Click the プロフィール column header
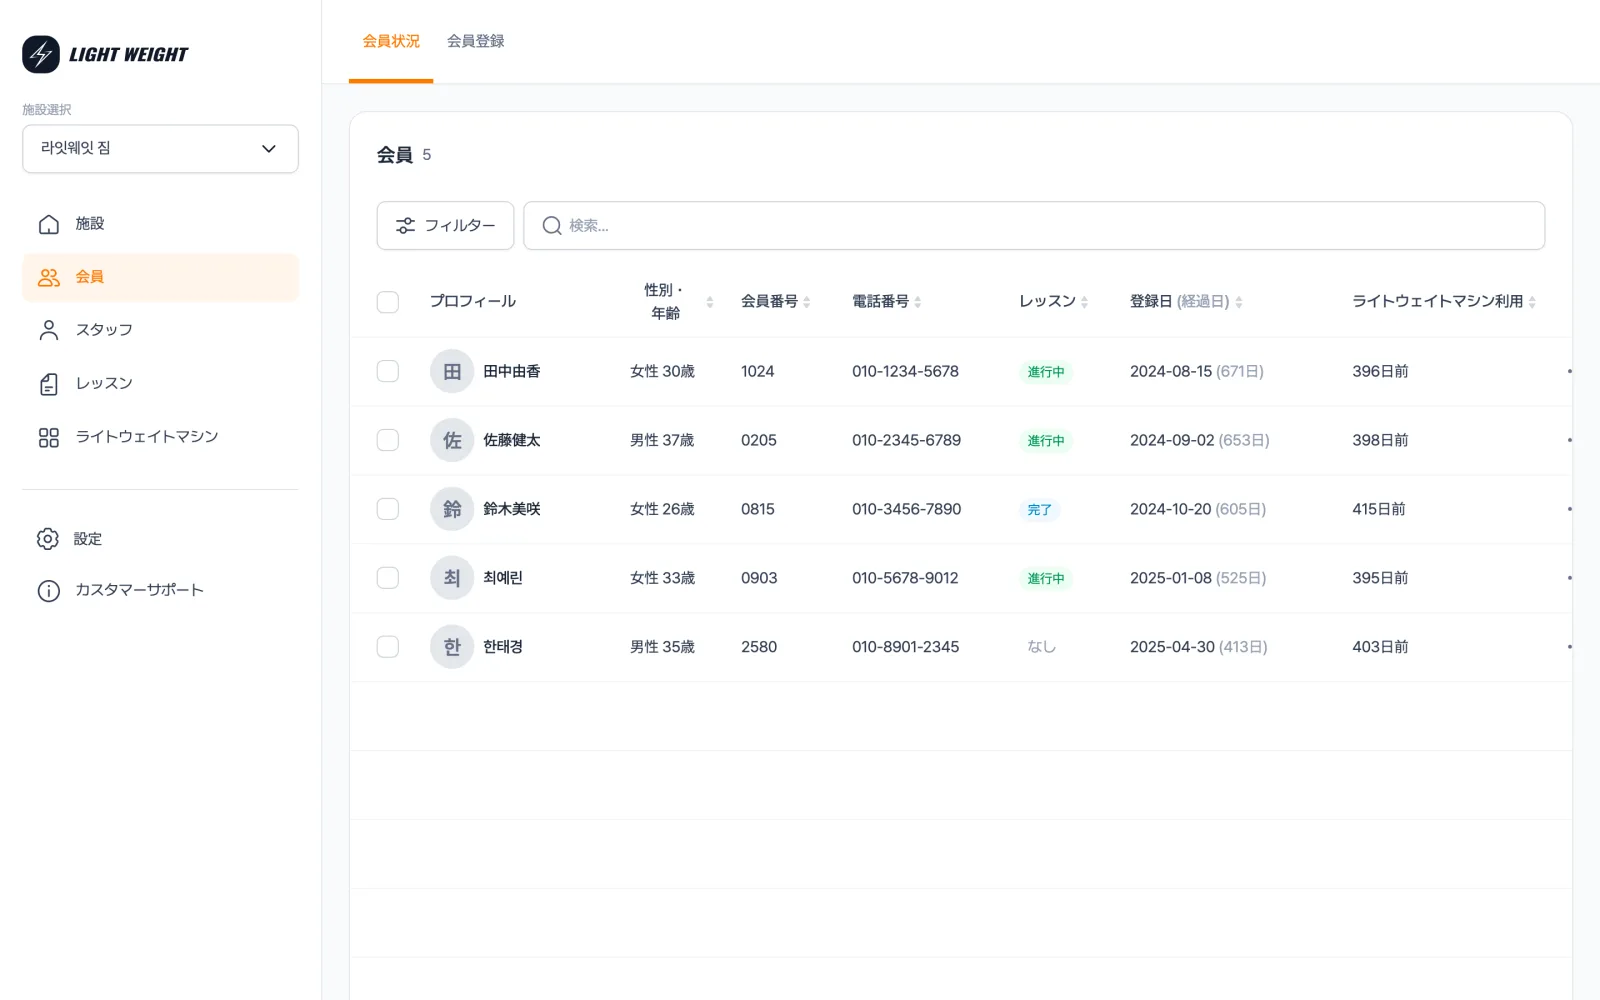The image size is (1600, 1000). [473, 302]
